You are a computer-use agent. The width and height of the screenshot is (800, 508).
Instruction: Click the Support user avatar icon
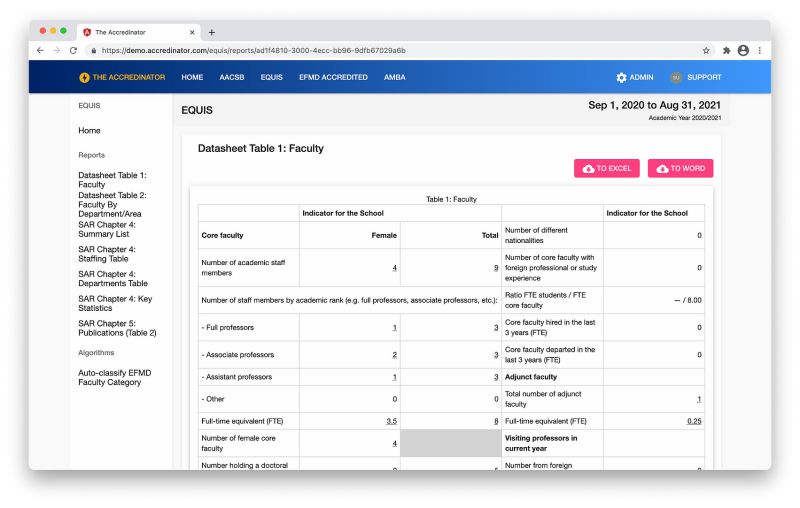(676, 78)
